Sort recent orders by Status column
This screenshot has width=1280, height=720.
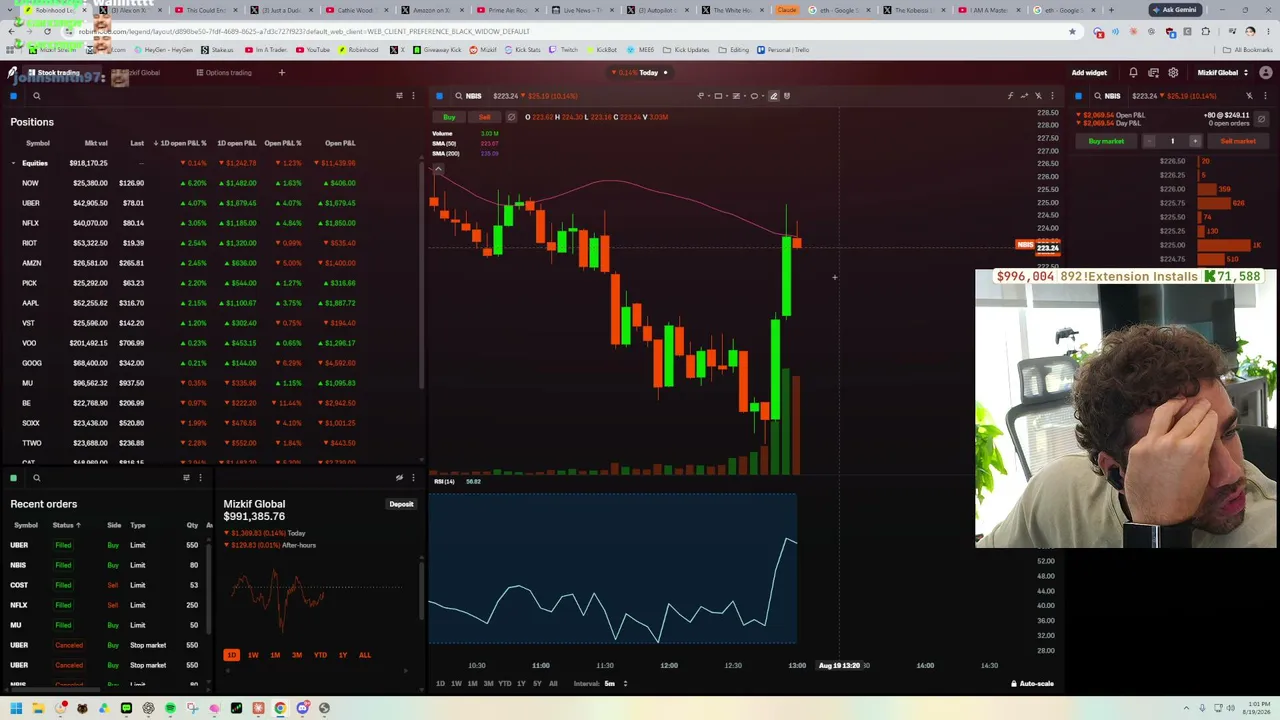point(66,525)
